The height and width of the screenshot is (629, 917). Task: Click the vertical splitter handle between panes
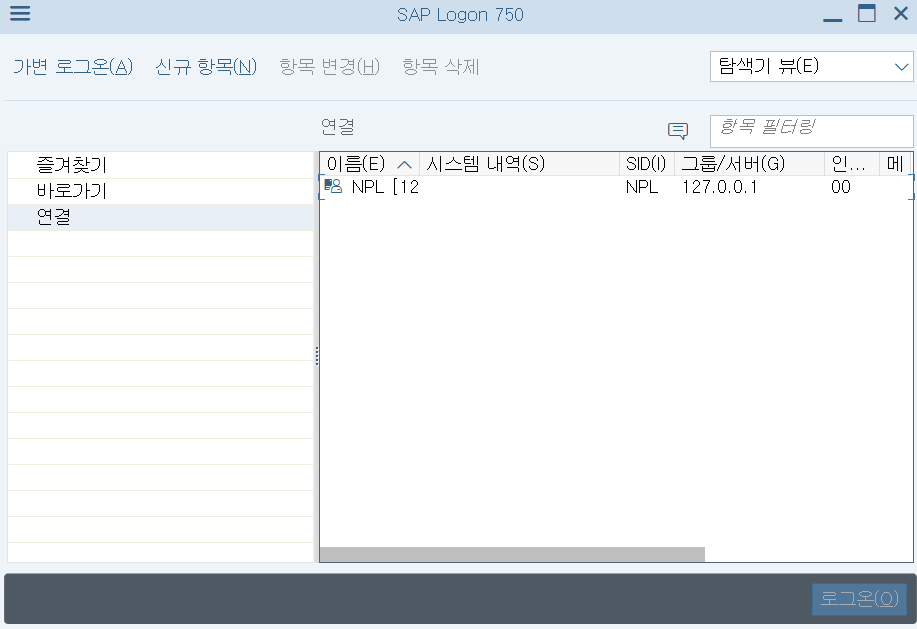[317, 356]
